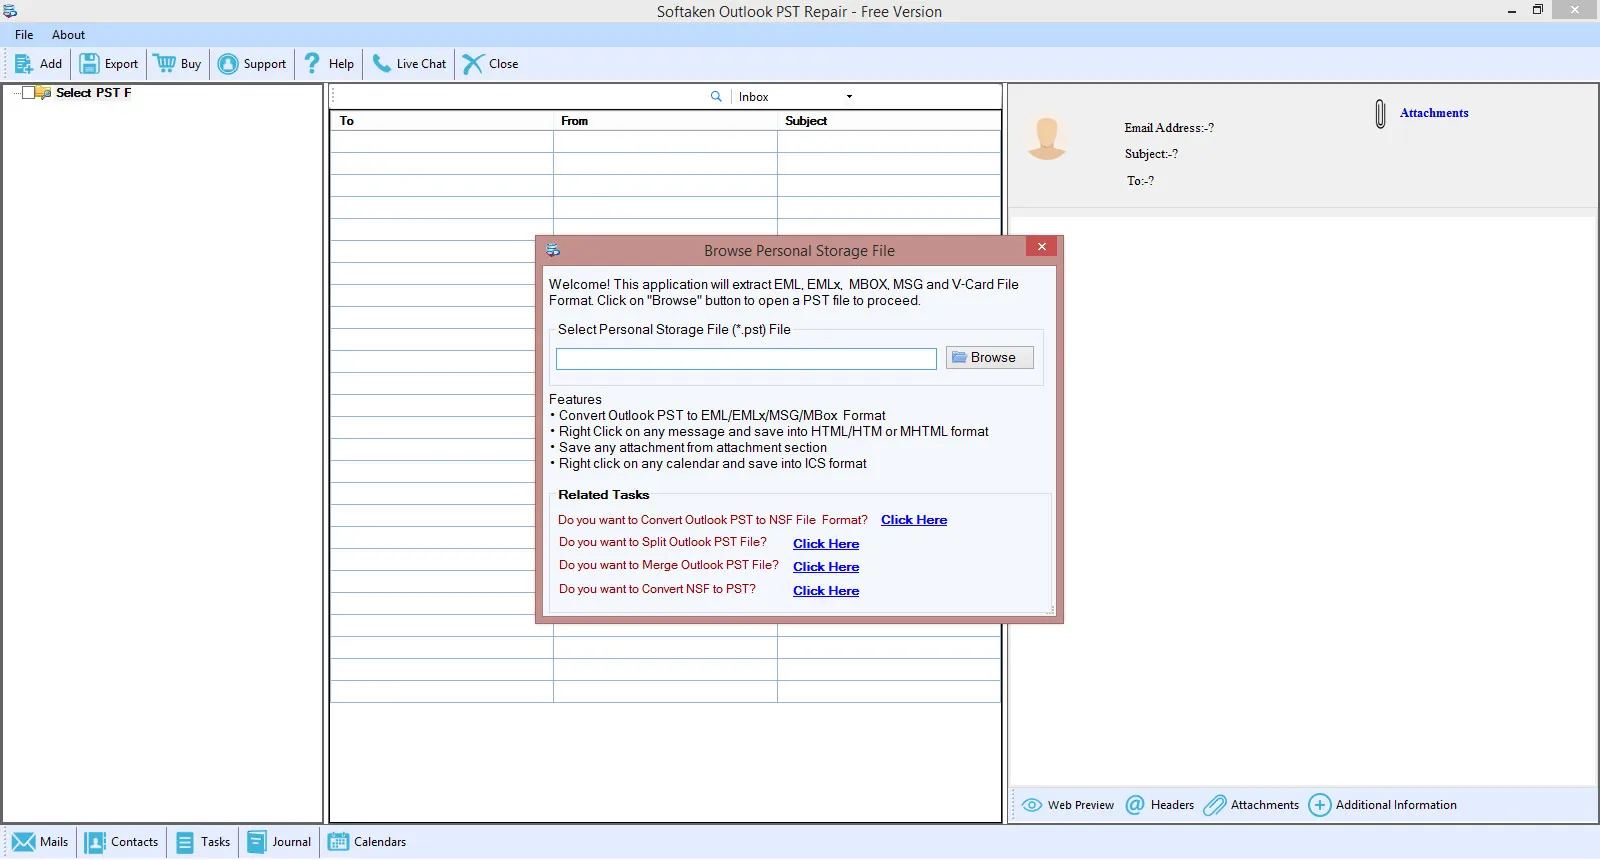Click the Subject:-? text in preview
The image size is (1600, 860).
(x=1151, y=154)
